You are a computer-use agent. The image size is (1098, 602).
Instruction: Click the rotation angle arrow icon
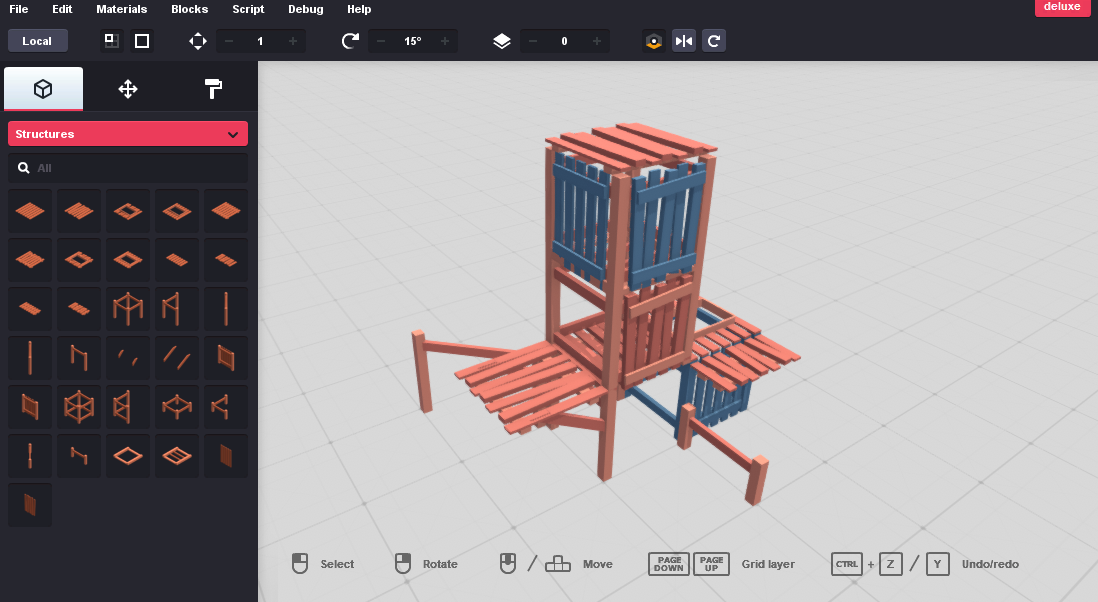pyautogui.click(x=350, y=41)
